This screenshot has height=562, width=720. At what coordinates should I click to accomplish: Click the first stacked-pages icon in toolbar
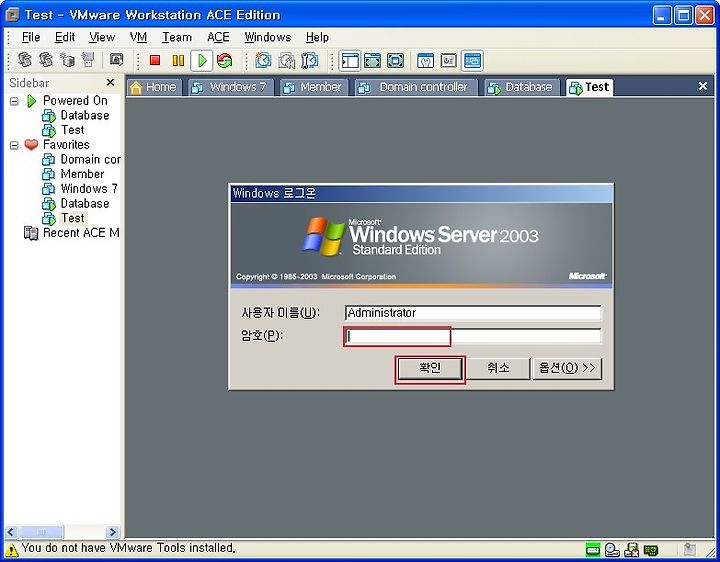coord(25,60)
